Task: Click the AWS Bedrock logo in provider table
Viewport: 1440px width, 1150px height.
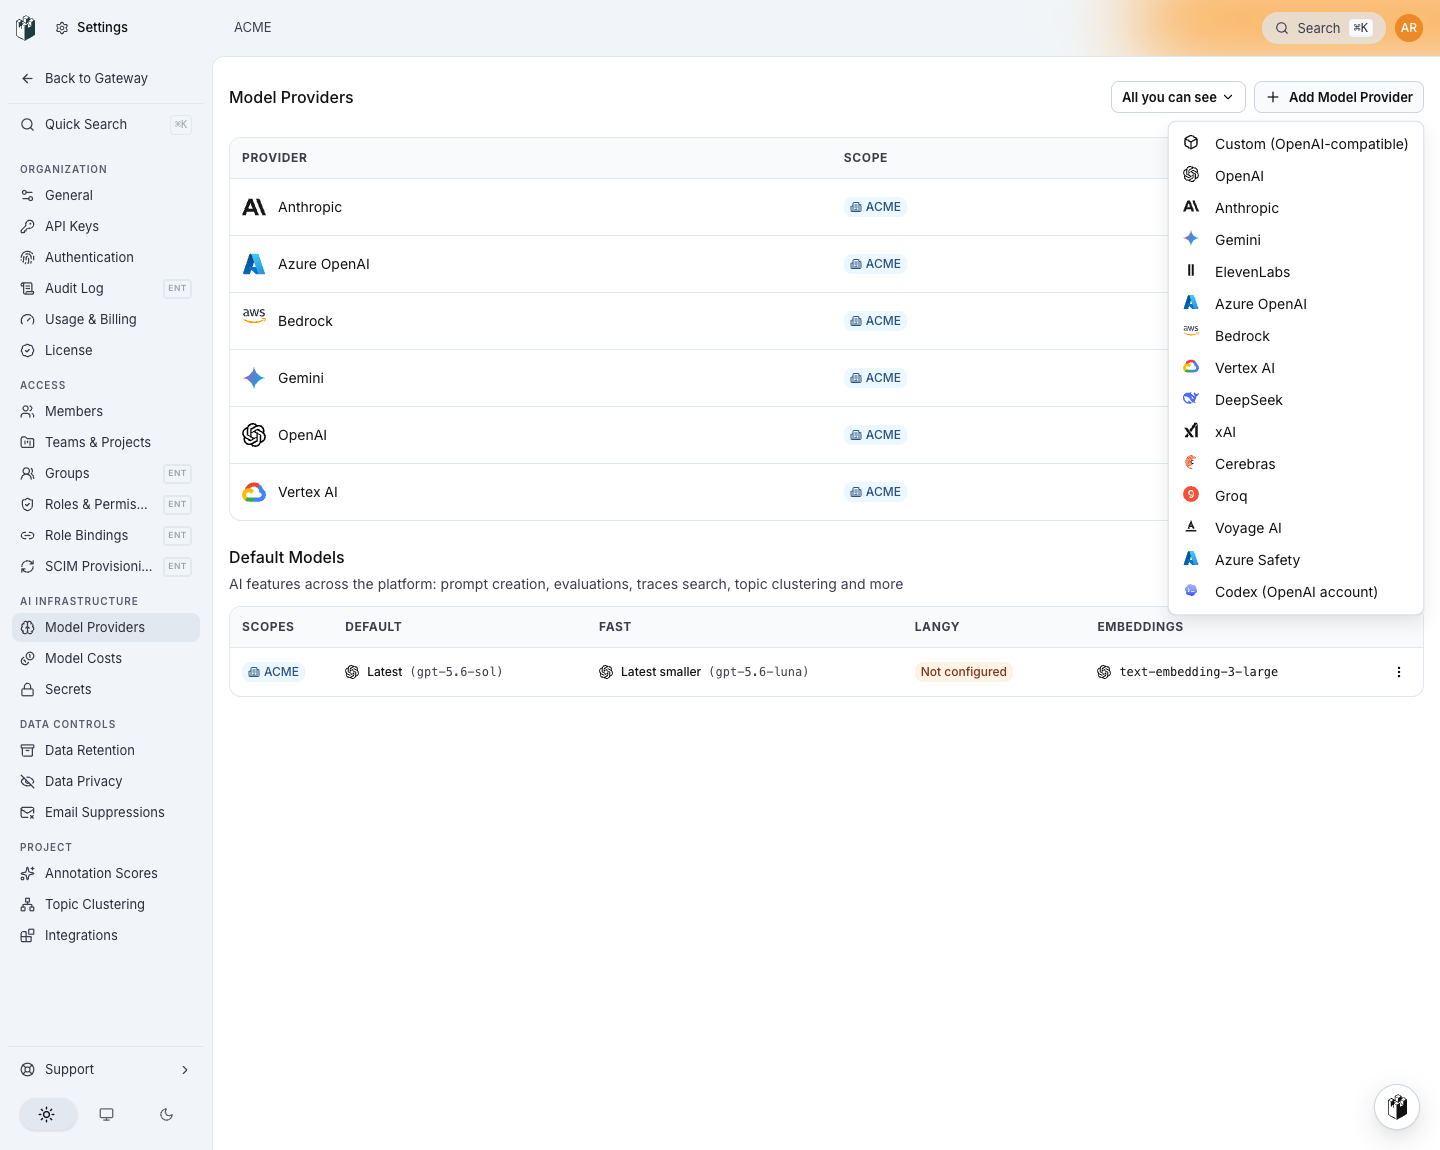Action: pos(254,315)
